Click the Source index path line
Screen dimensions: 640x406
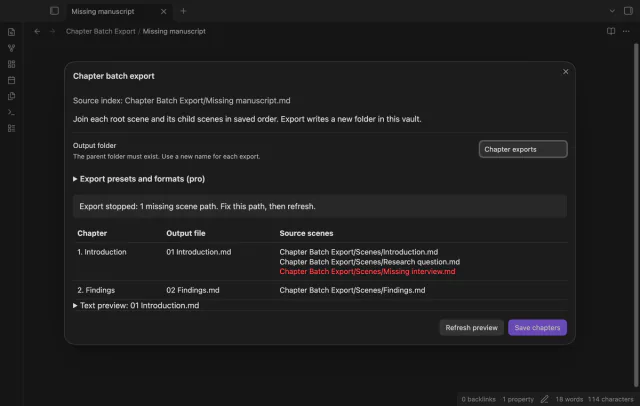[182, 100]
